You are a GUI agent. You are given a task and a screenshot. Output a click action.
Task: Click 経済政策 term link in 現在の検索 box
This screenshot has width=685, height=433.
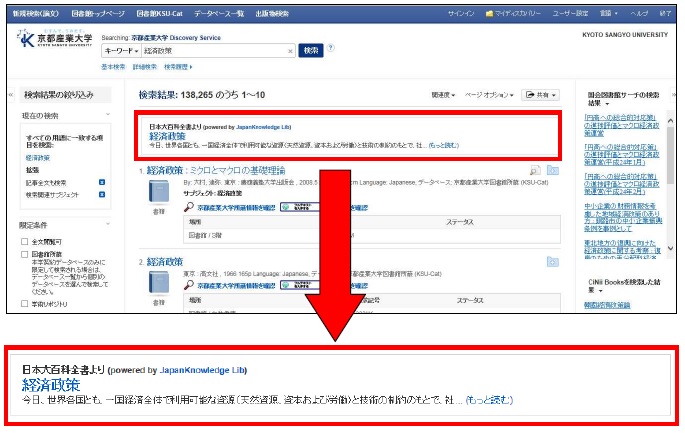[x=38, y=158]
